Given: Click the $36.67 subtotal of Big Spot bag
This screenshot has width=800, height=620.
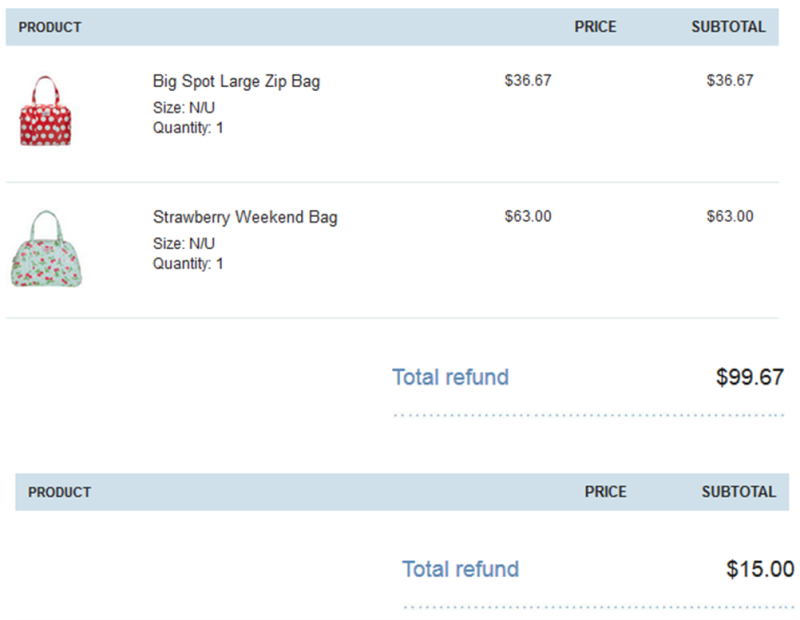Looking at the screenshot, I should 730,80.
